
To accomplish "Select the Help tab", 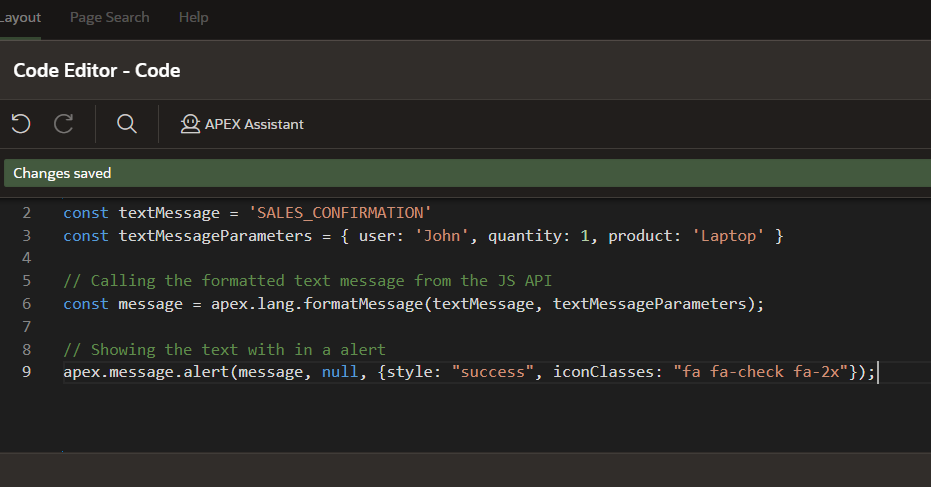I will (193, 17).
